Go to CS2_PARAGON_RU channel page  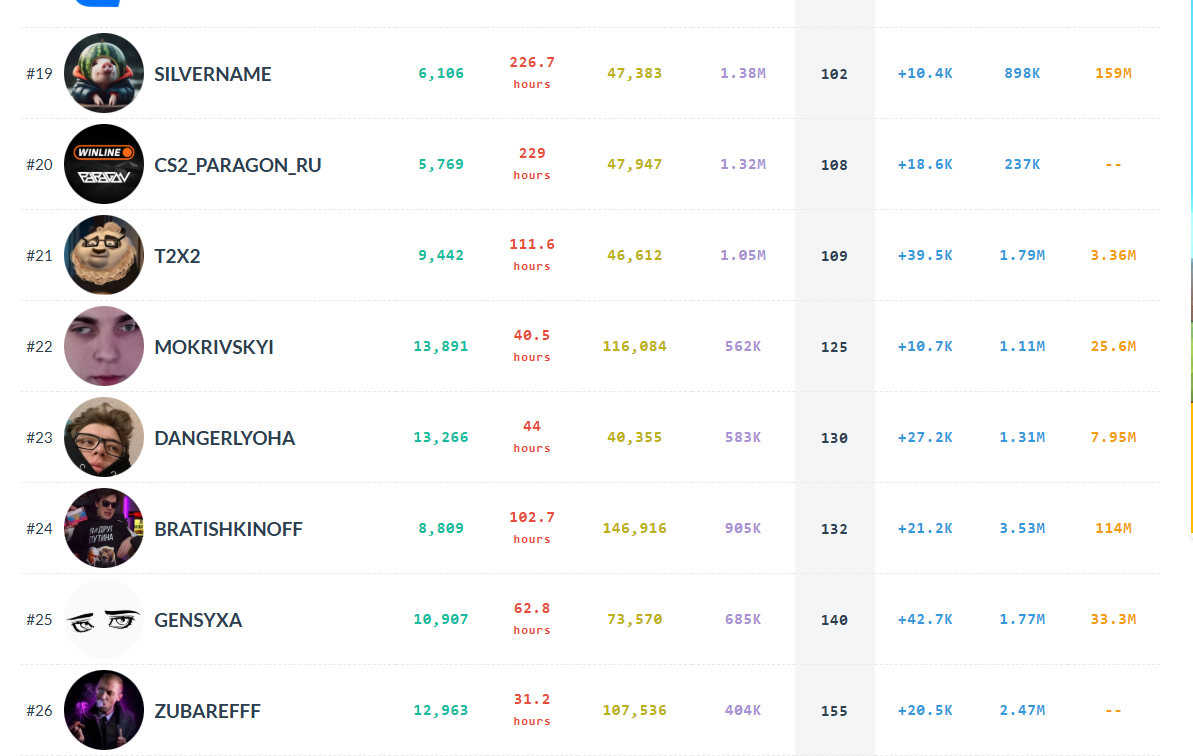tap(237, 165)
